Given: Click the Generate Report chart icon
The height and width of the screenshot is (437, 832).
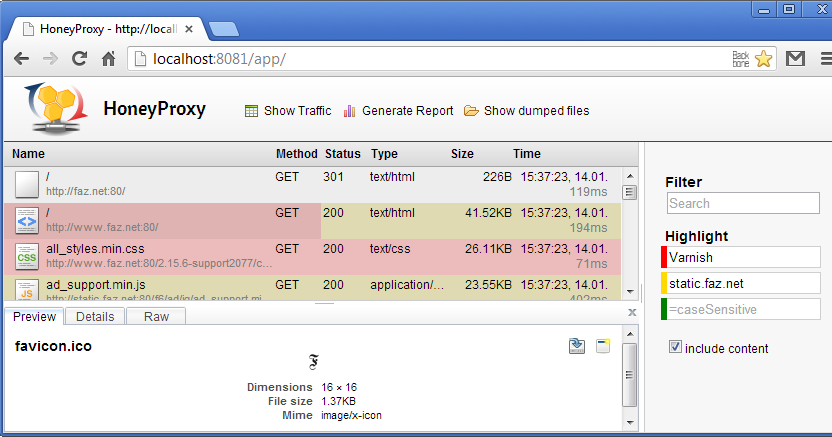Looking at the screenshot, I should coord(349,111).
